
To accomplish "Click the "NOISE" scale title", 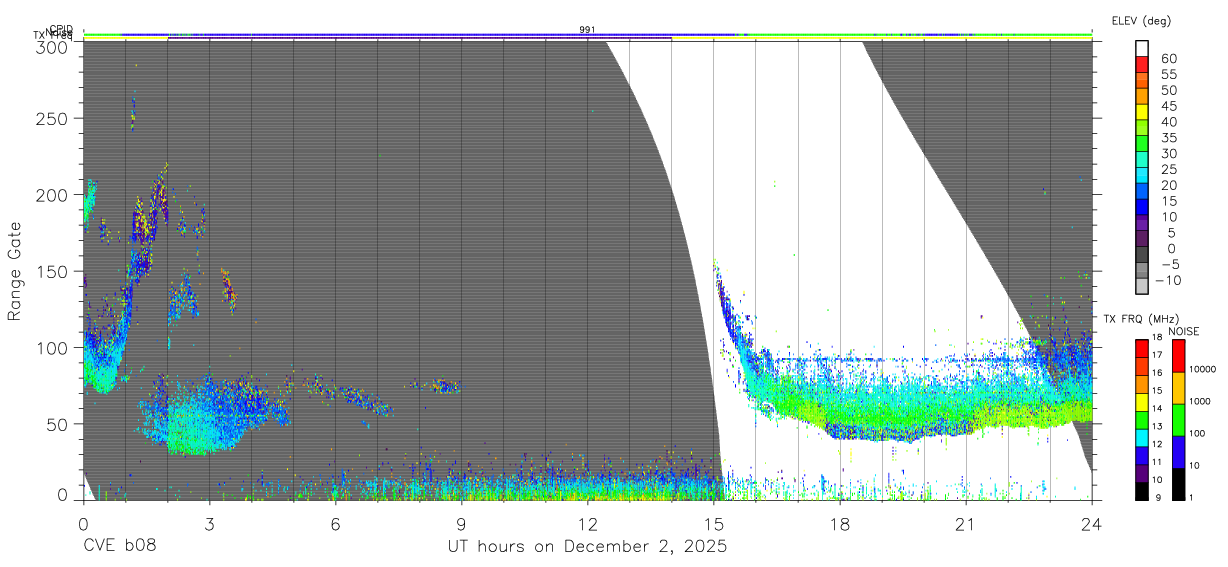I will tap(1184, 331).
